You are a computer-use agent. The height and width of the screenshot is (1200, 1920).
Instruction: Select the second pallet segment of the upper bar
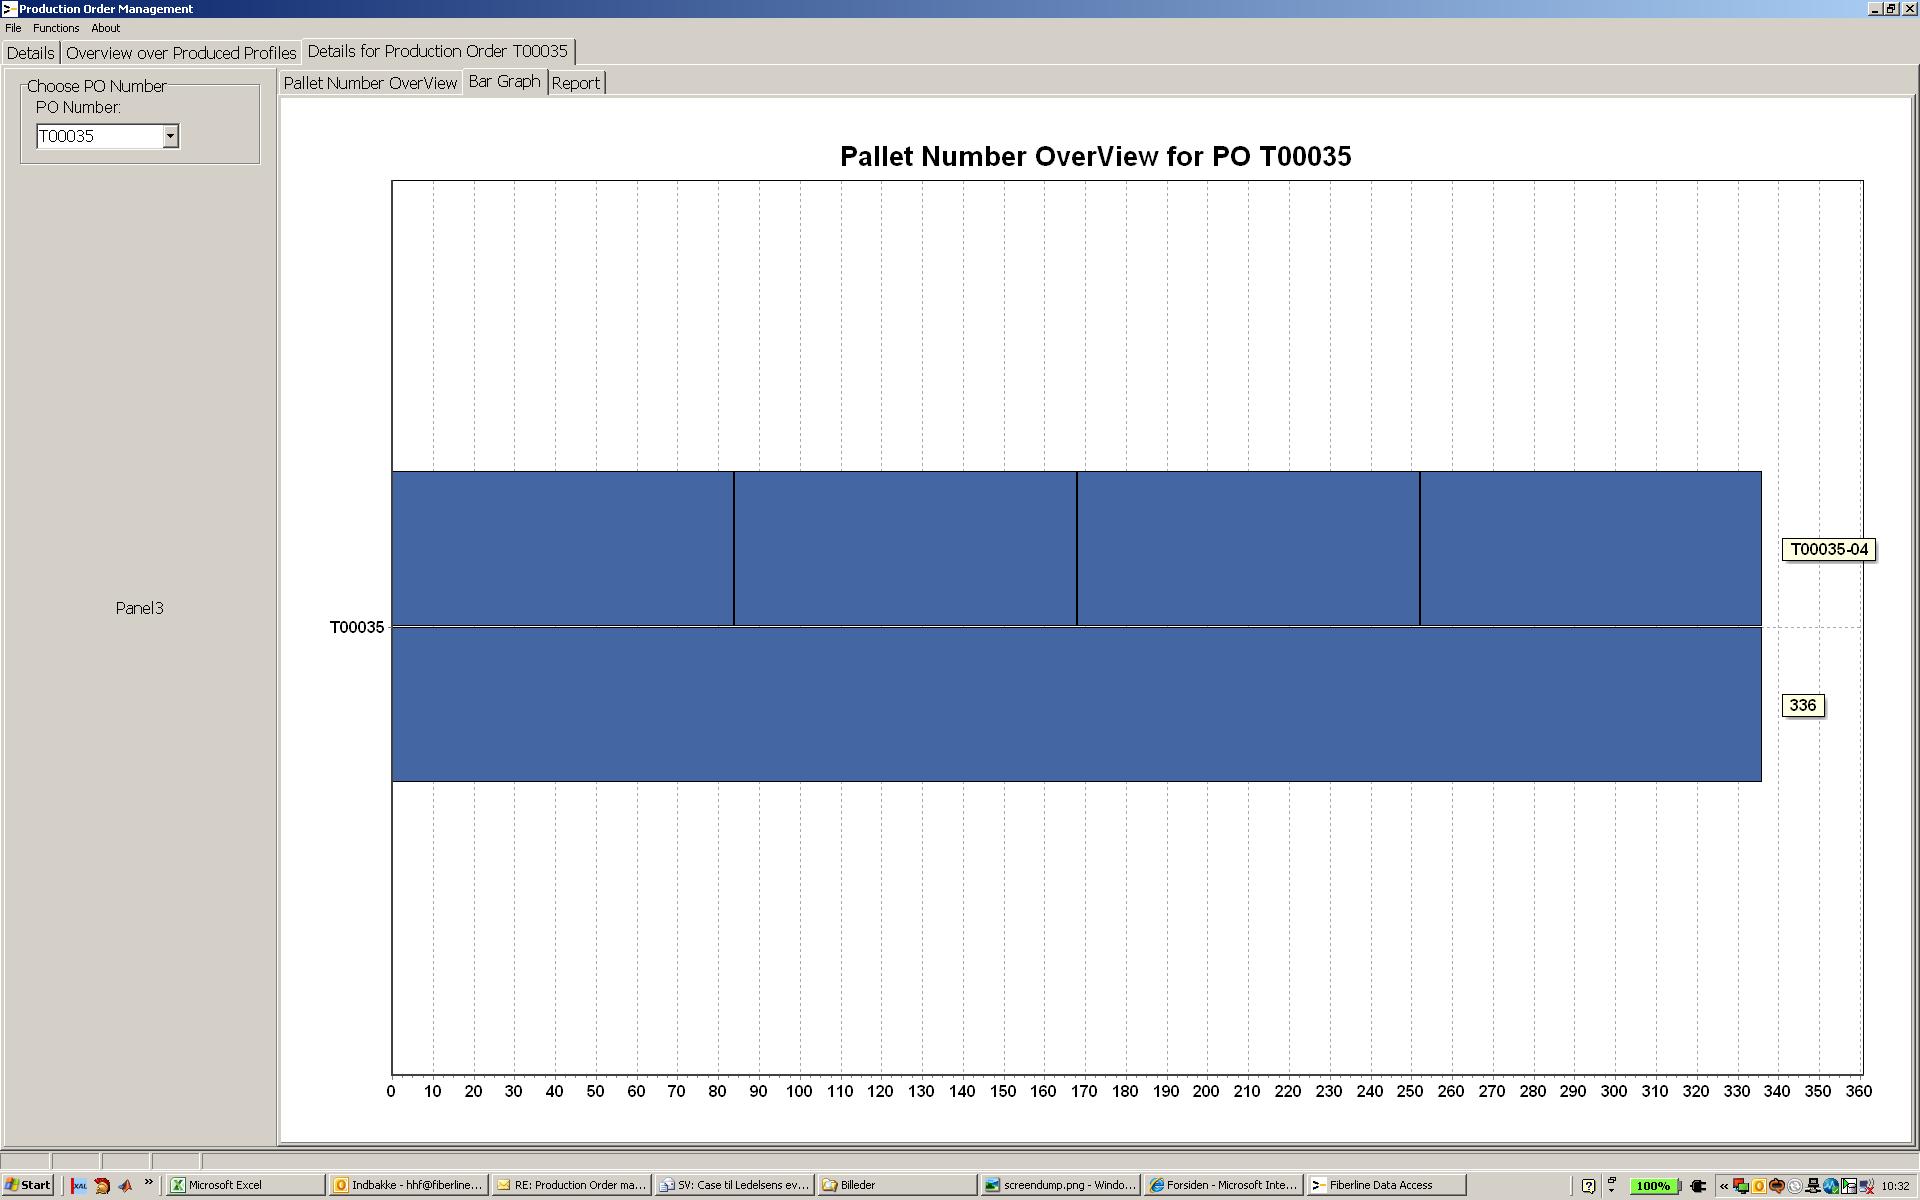click(x=905, y=548)
